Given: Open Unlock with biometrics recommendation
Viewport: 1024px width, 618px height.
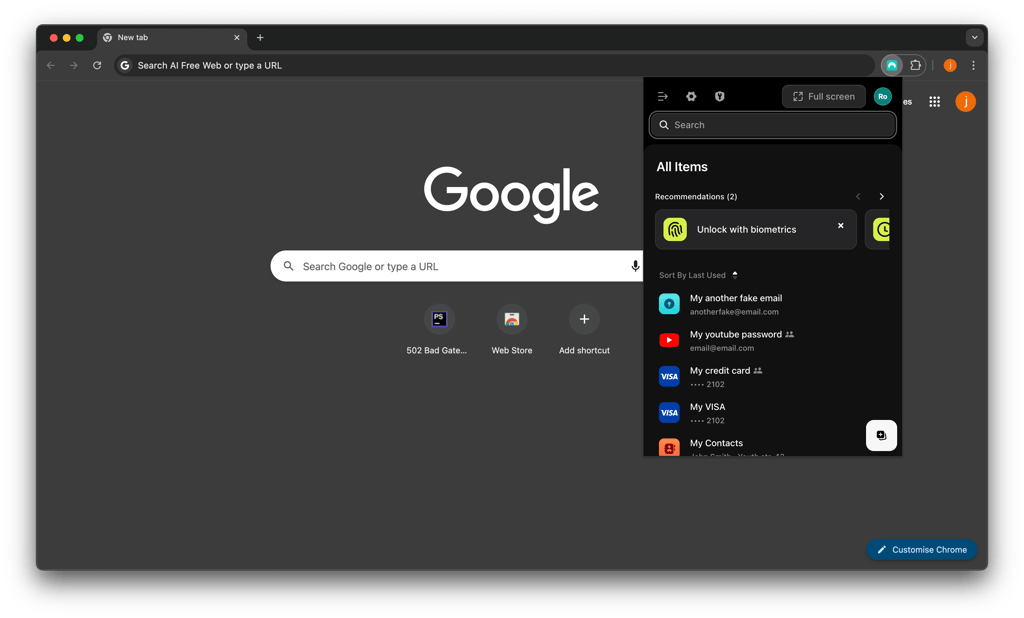Looking at the screenshot, I should 756,229.
